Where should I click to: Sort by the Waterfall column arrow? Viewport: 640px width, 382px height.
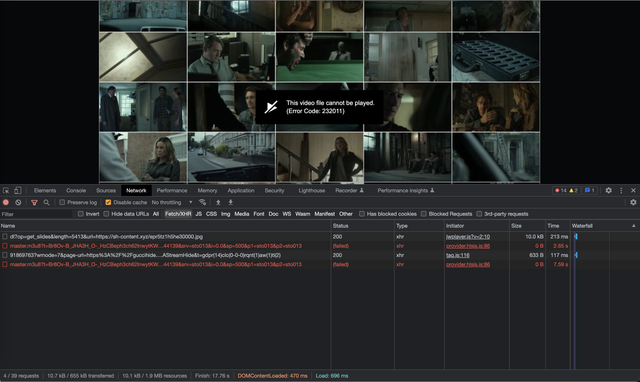(x=633, y=226)
